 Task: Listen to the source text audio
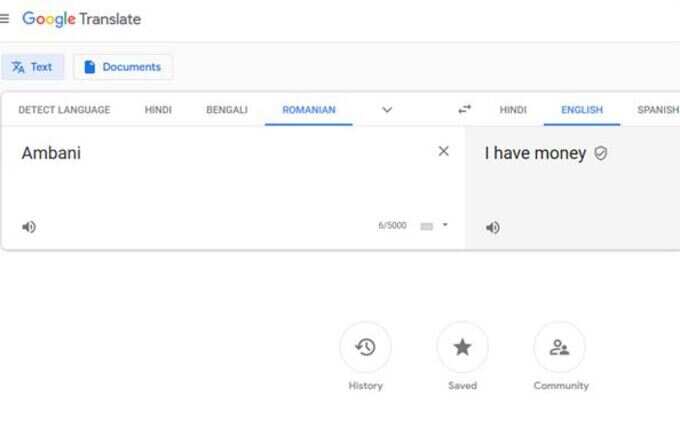tap(29, 227)
